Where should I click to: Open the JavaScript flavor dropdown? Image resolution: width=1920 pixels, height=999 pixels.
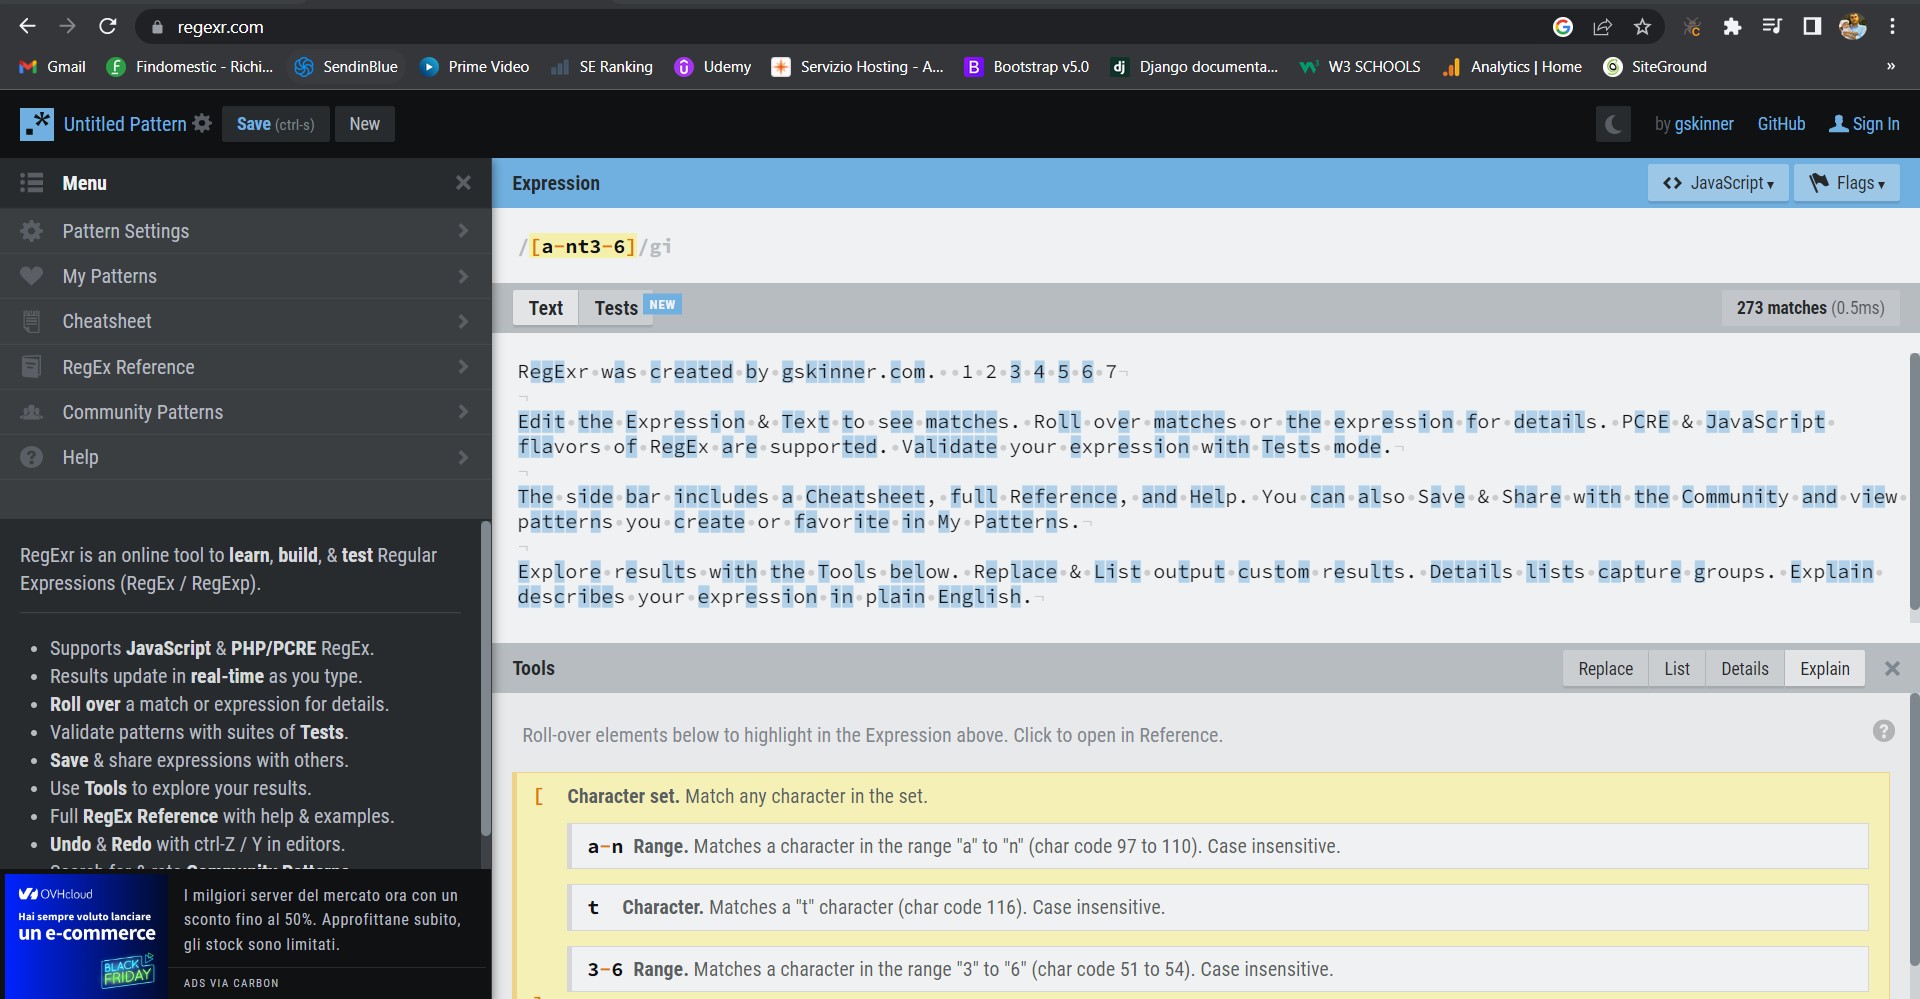click(1717, 183)
